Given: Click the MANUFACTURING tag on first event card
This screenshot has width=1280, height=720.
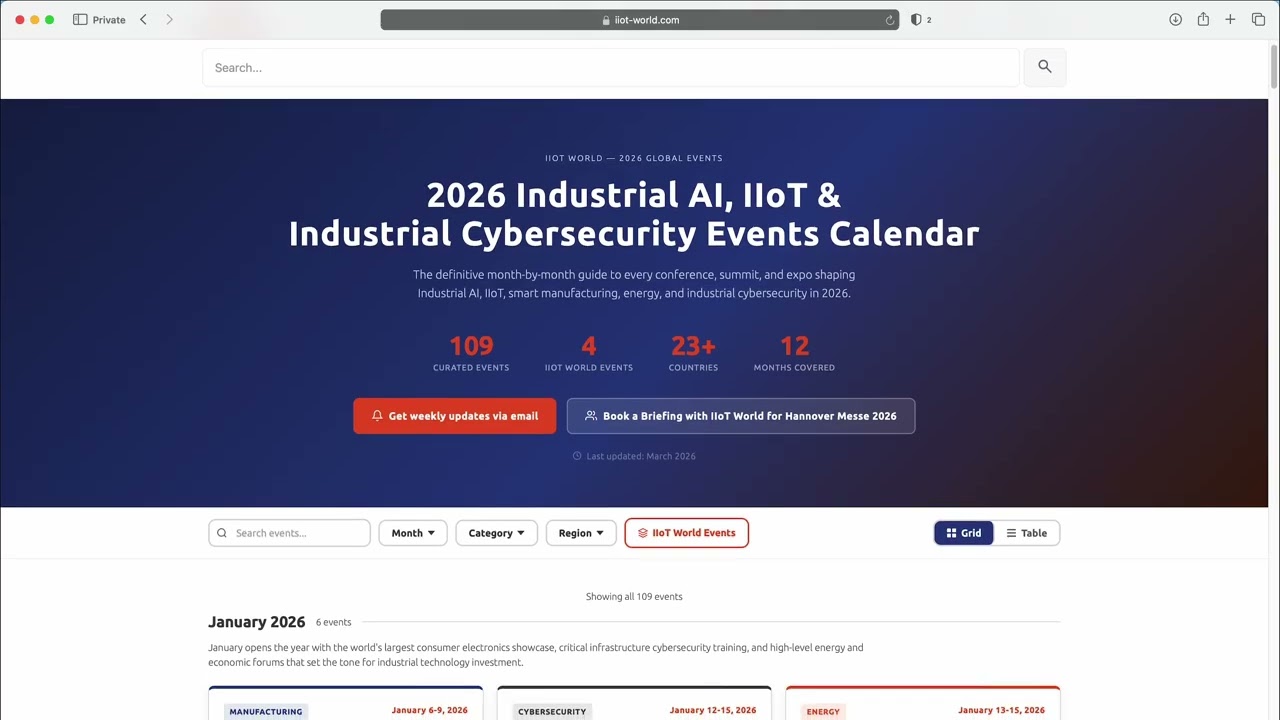Looking at the screenshot, I should [x=265, y=712].
